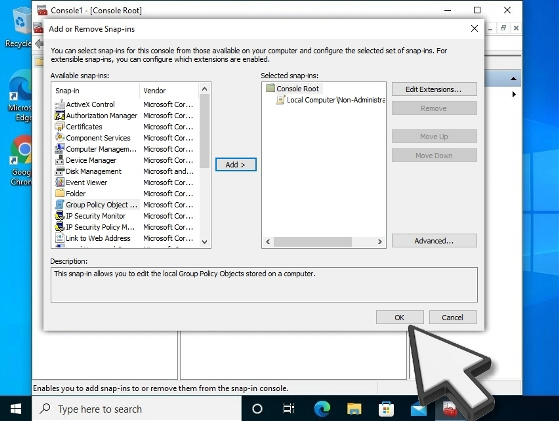Select the Authorization Manager snap-in icon
The height and width of the screenshot is (421, 559).
60,115
